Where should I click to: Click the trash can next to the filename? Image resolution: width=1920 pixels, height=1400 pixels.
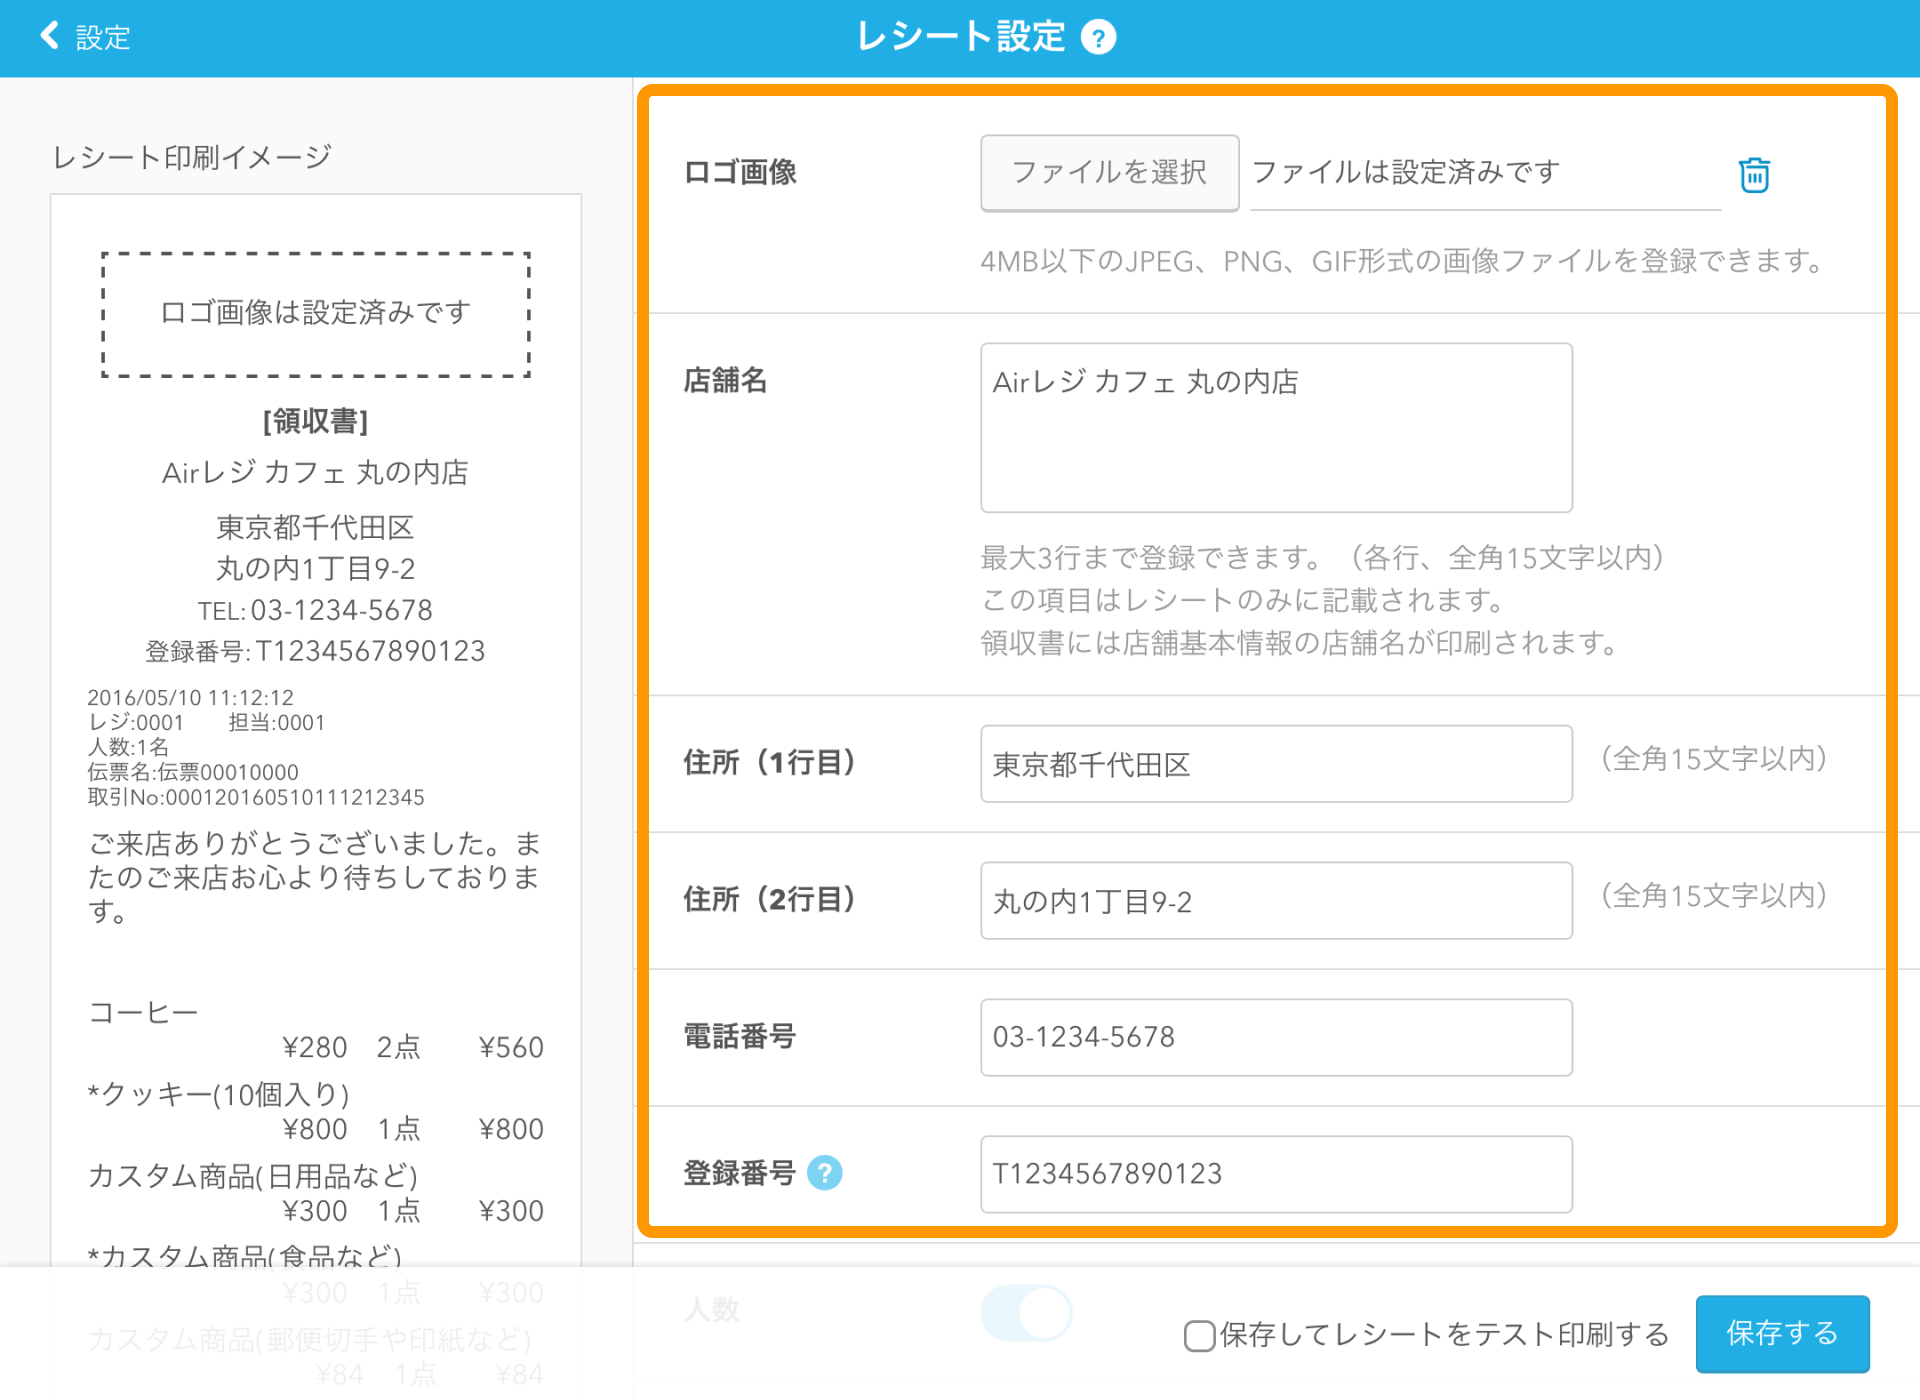coord(1754,174)
